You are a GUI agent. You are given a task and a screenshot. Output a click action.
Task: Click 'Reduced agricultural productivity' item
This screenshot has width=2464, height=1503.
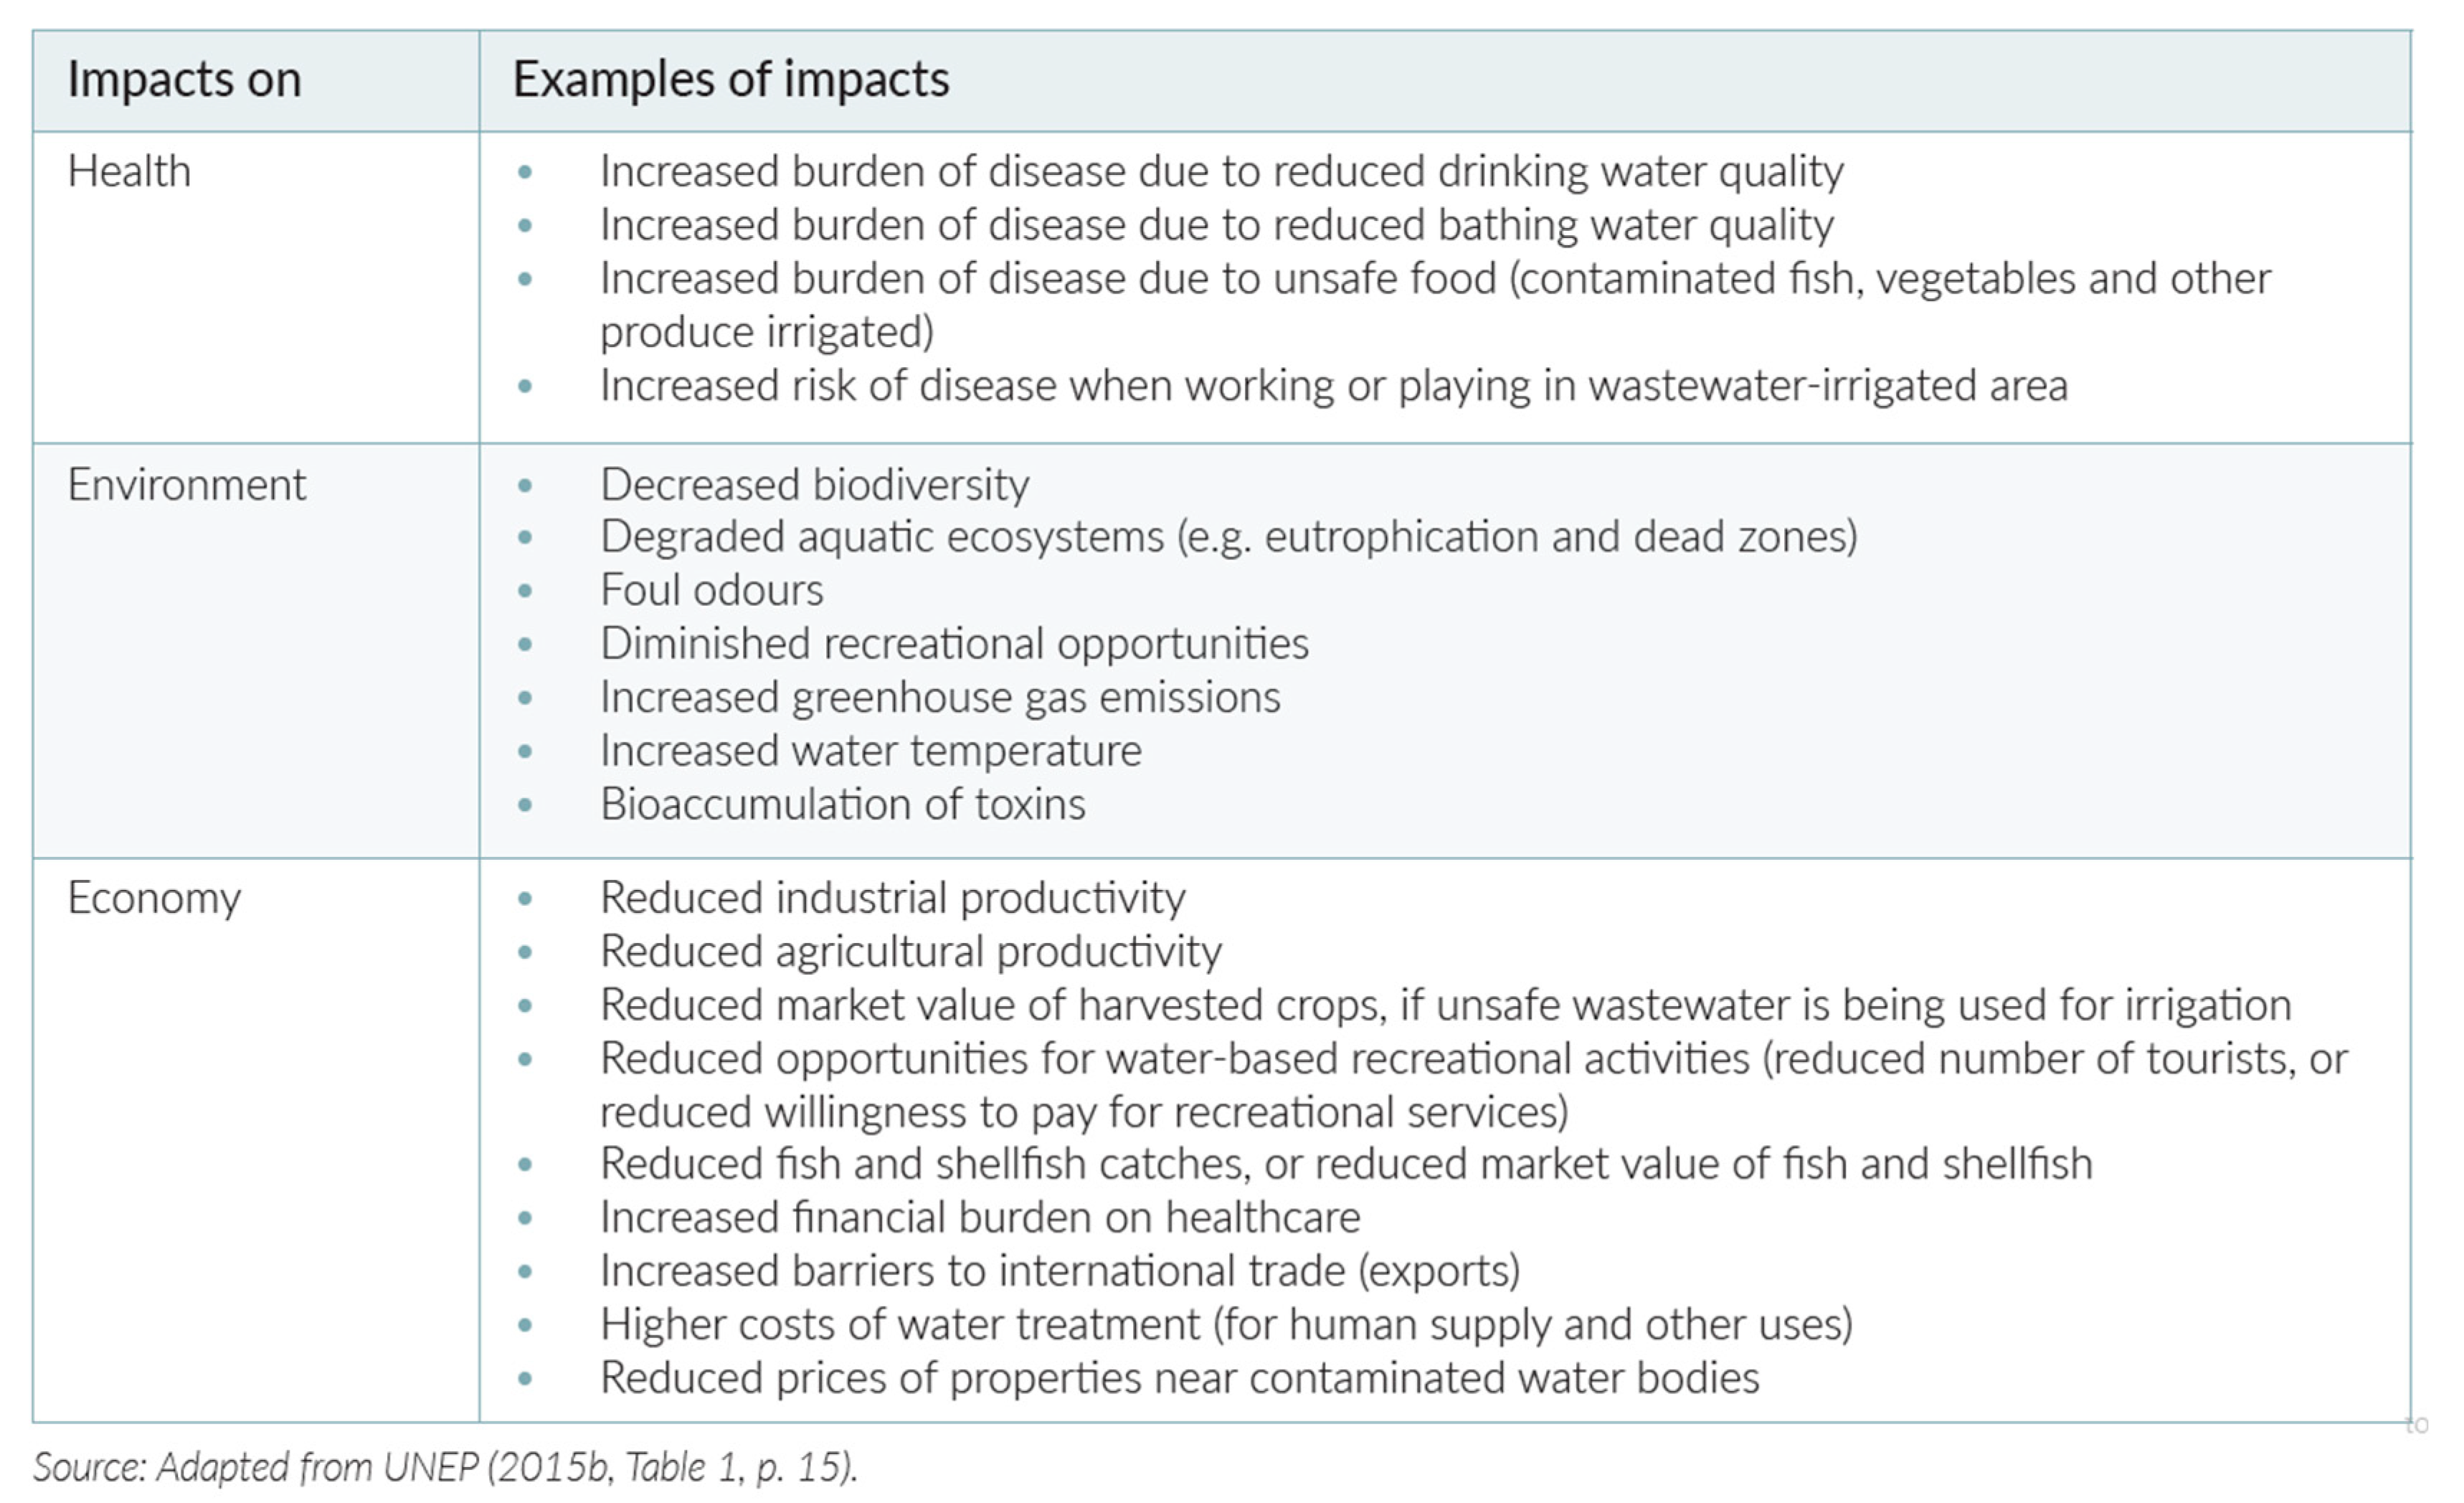tap(910, 952)
